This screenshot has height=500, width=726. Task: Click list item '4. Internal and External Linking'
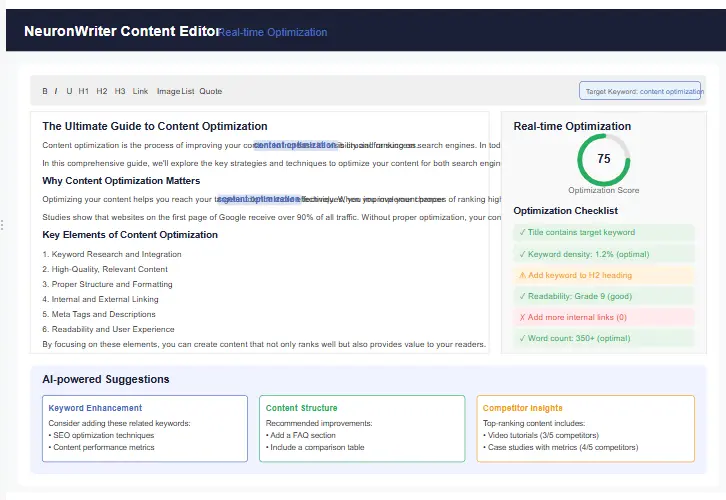point(100,299)
